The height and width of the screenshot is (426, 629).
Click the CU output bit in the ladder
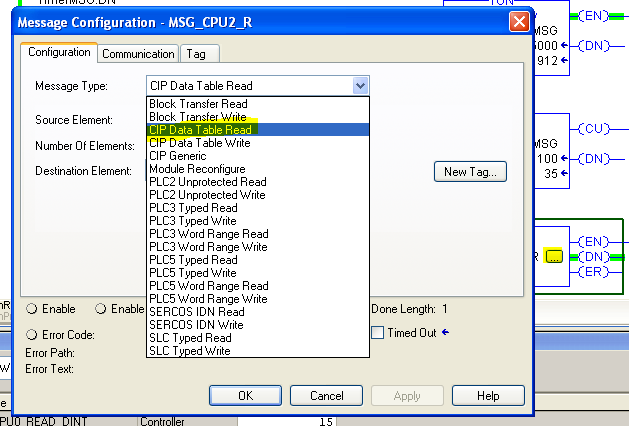[594, 129]
